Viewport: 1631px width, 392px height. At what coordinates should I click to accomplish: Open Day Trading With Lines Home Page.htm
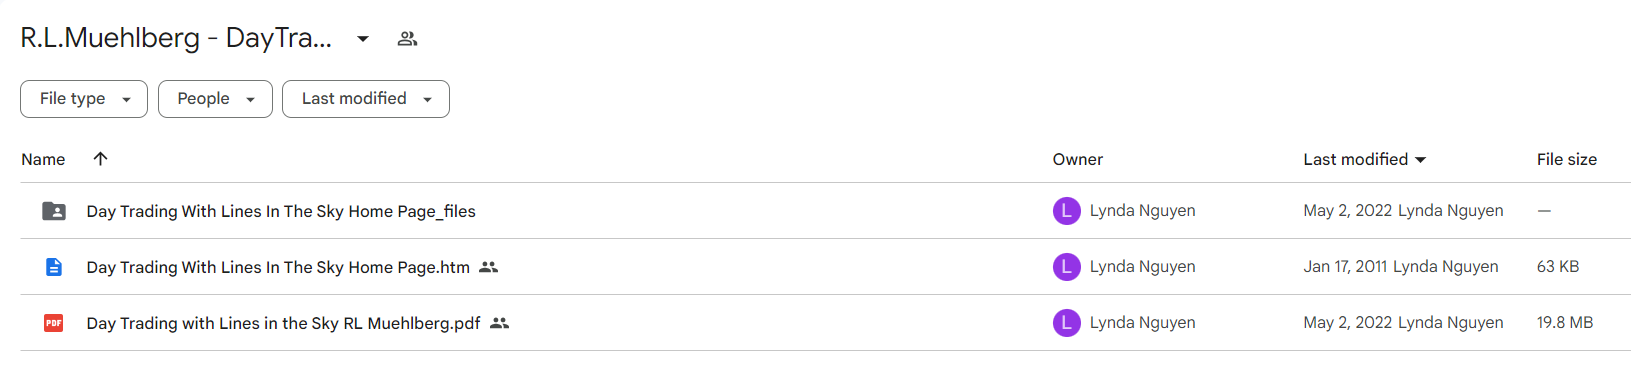click(x=278, y=267)
